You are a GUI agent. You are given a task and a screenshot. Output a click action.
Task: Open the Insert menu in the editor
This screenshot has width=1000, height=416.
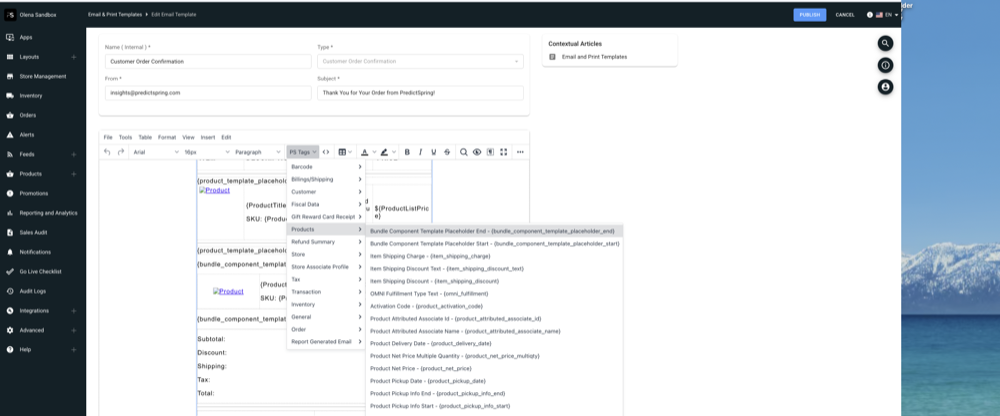(x=208, y=137)
